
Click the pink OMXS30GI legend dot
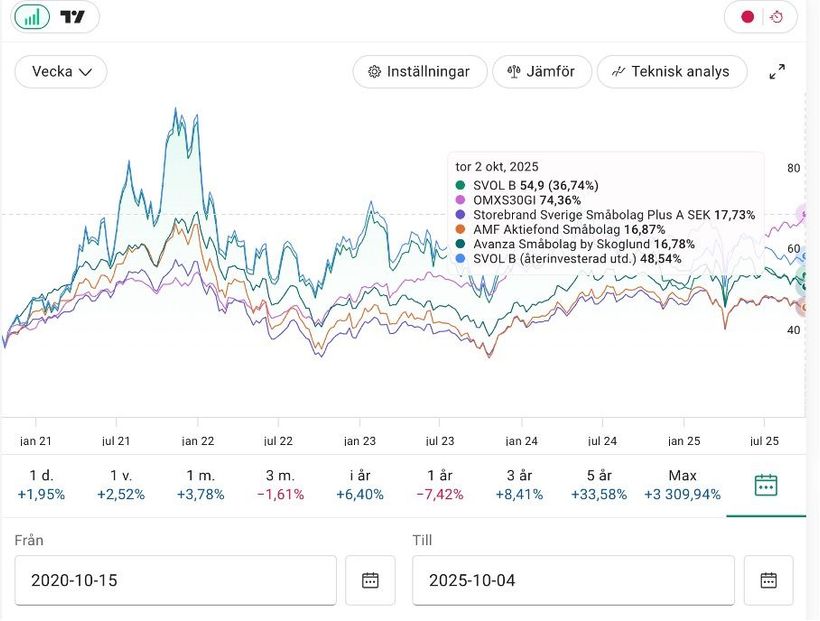[x=460, y=200]
